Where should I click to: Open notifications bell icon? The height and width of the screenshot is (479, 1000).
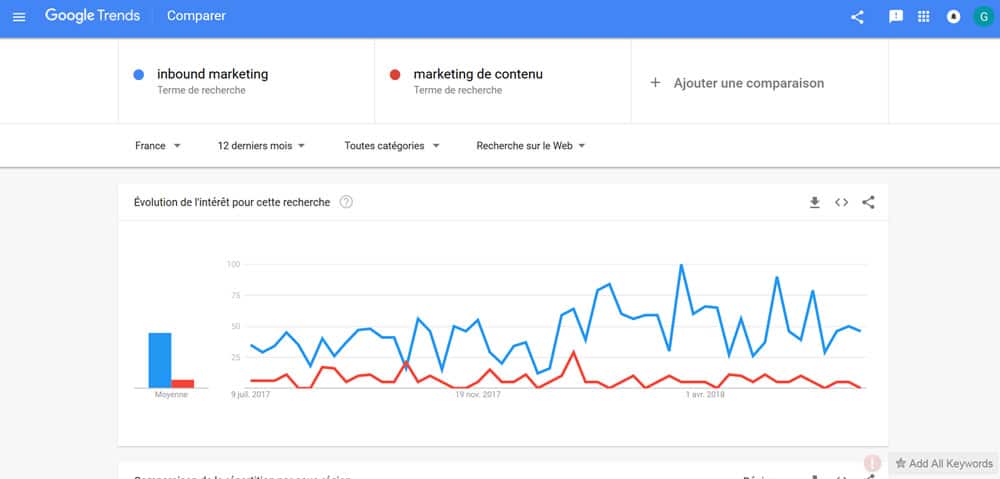click(x=953, y=17)
